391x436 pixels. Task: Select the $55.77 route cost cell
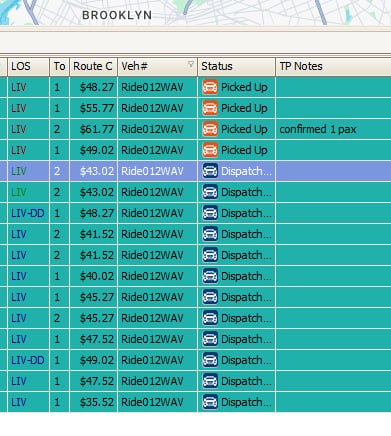click(x=93, y=108)
